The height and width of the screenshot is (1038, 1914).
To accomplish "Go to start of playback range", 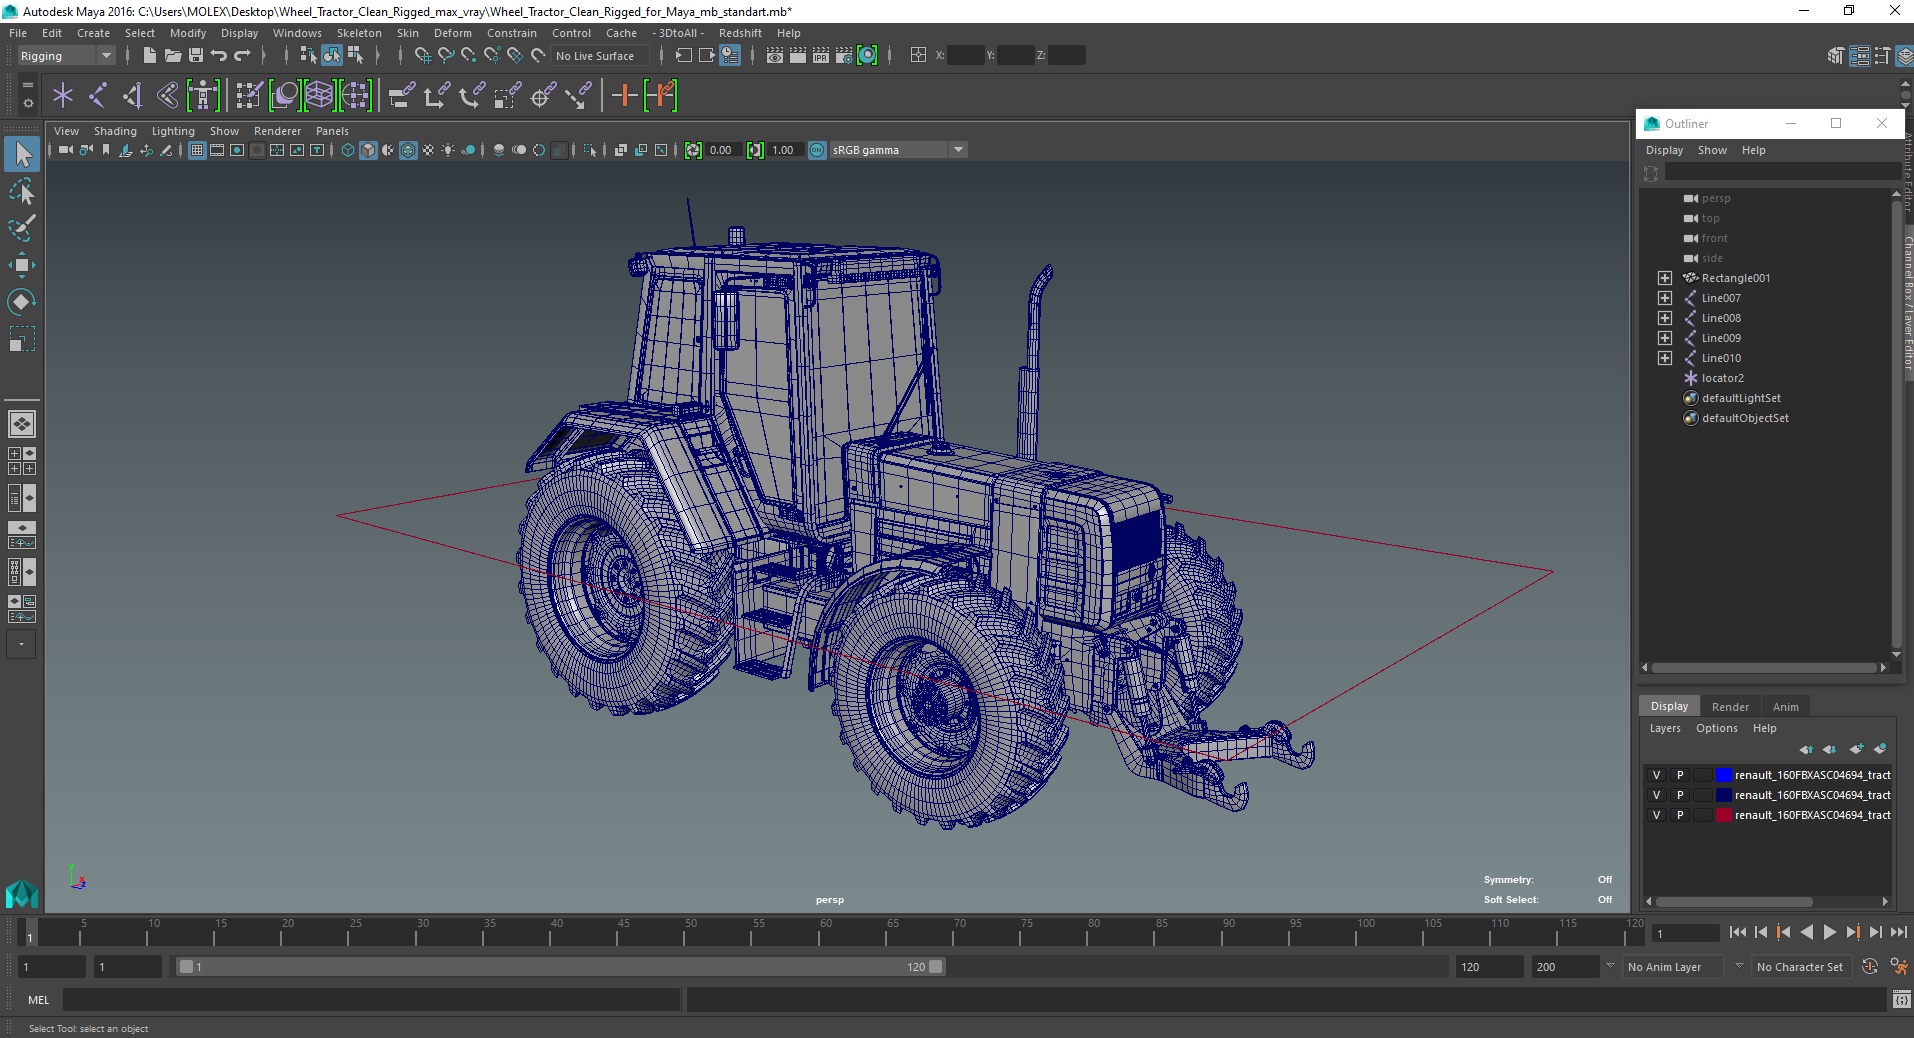I will coord(1738,932).
